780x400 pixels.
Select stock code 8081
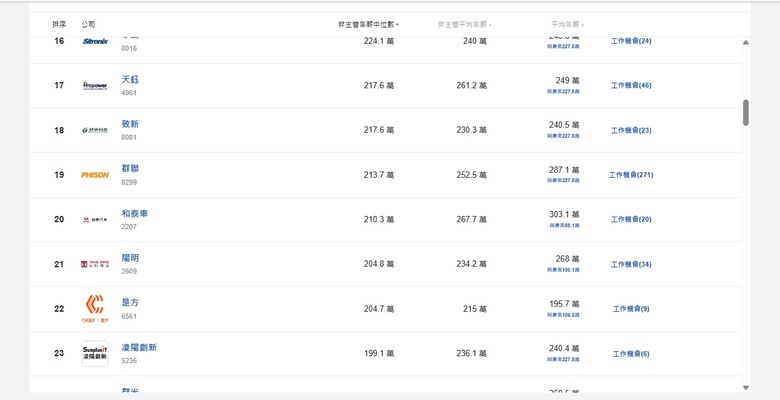point(129,137)
